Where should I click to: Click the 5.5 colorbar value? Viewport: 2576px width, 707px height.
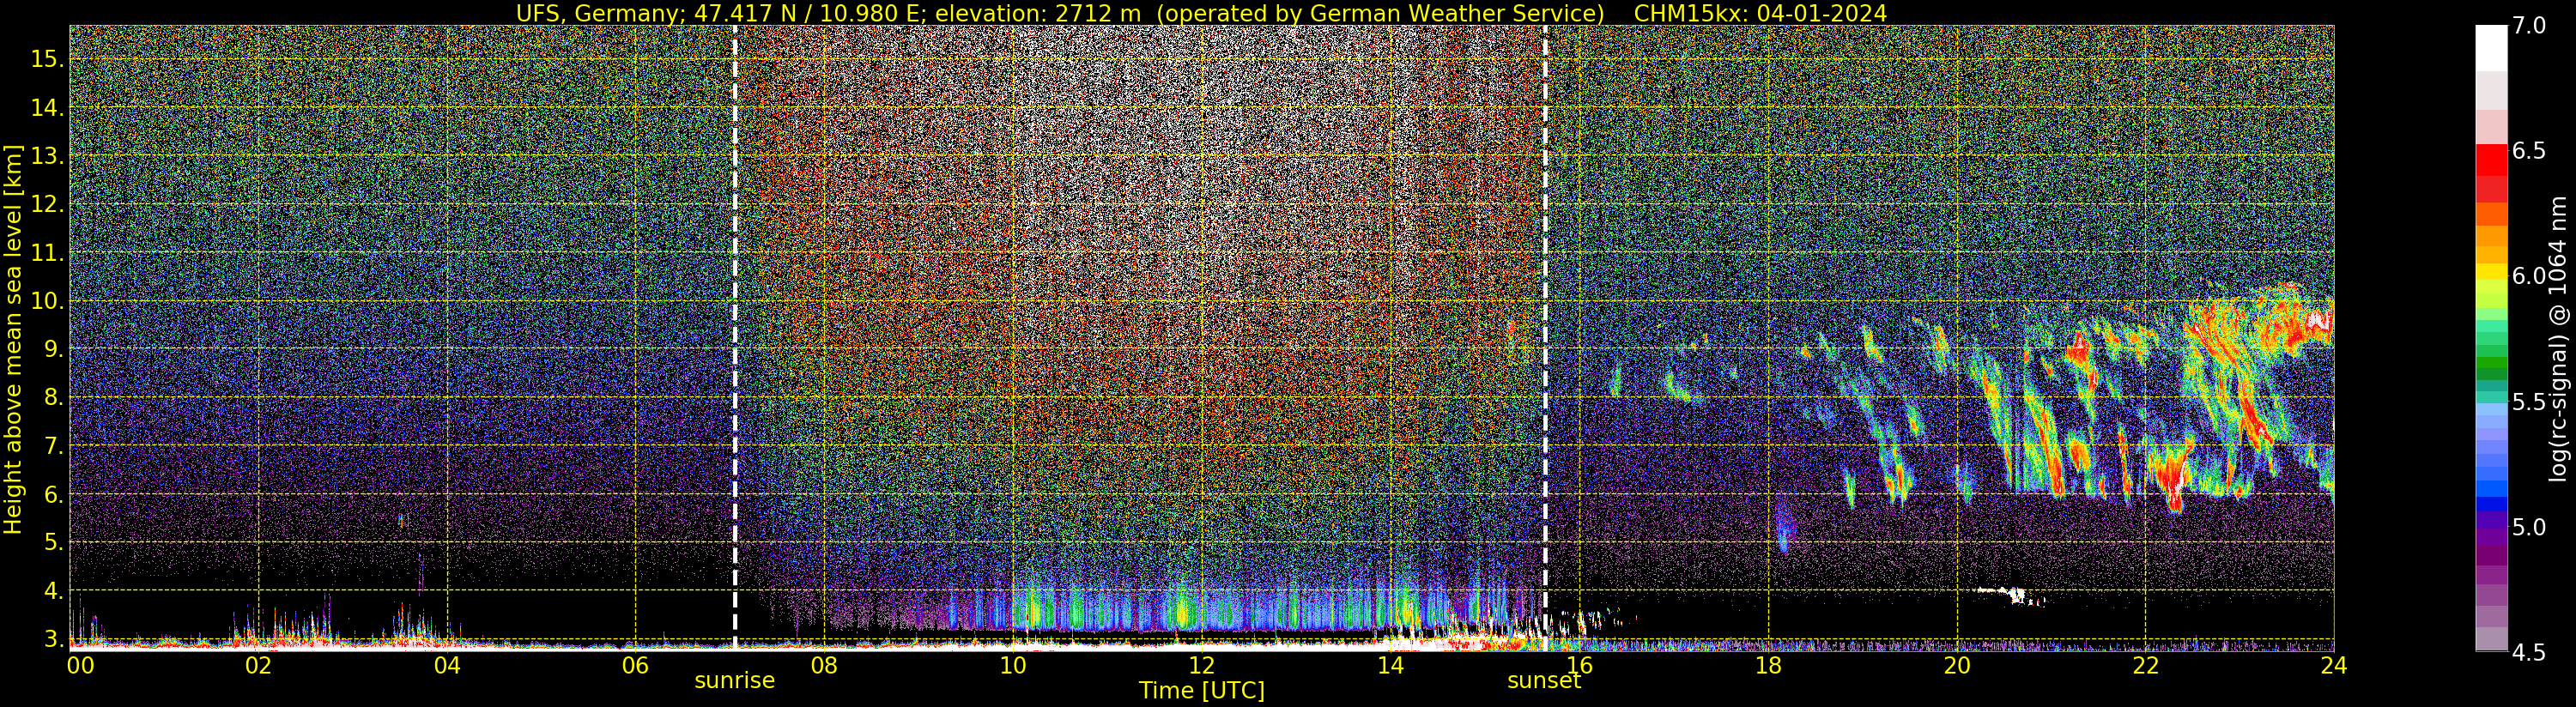pyautogui.click(x=2529, y=402)
